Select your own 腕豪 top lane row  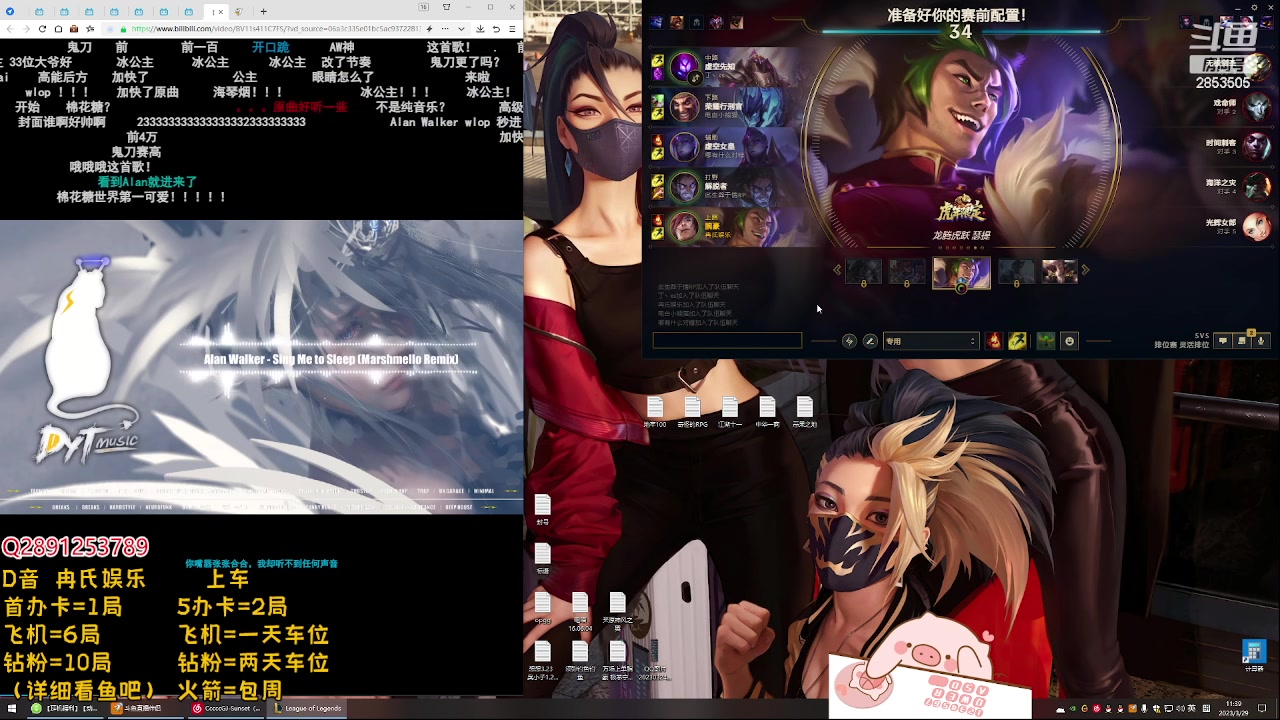point(725,225)
